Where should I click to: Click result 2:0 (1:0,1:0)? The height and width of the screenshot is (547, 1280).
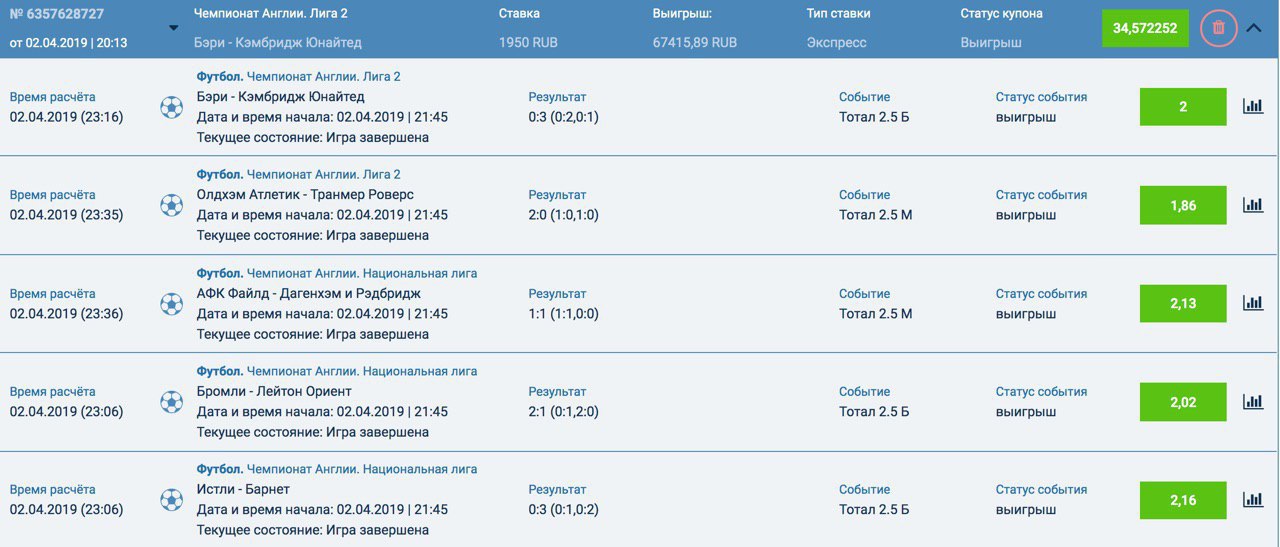click(x=564, y=215)
